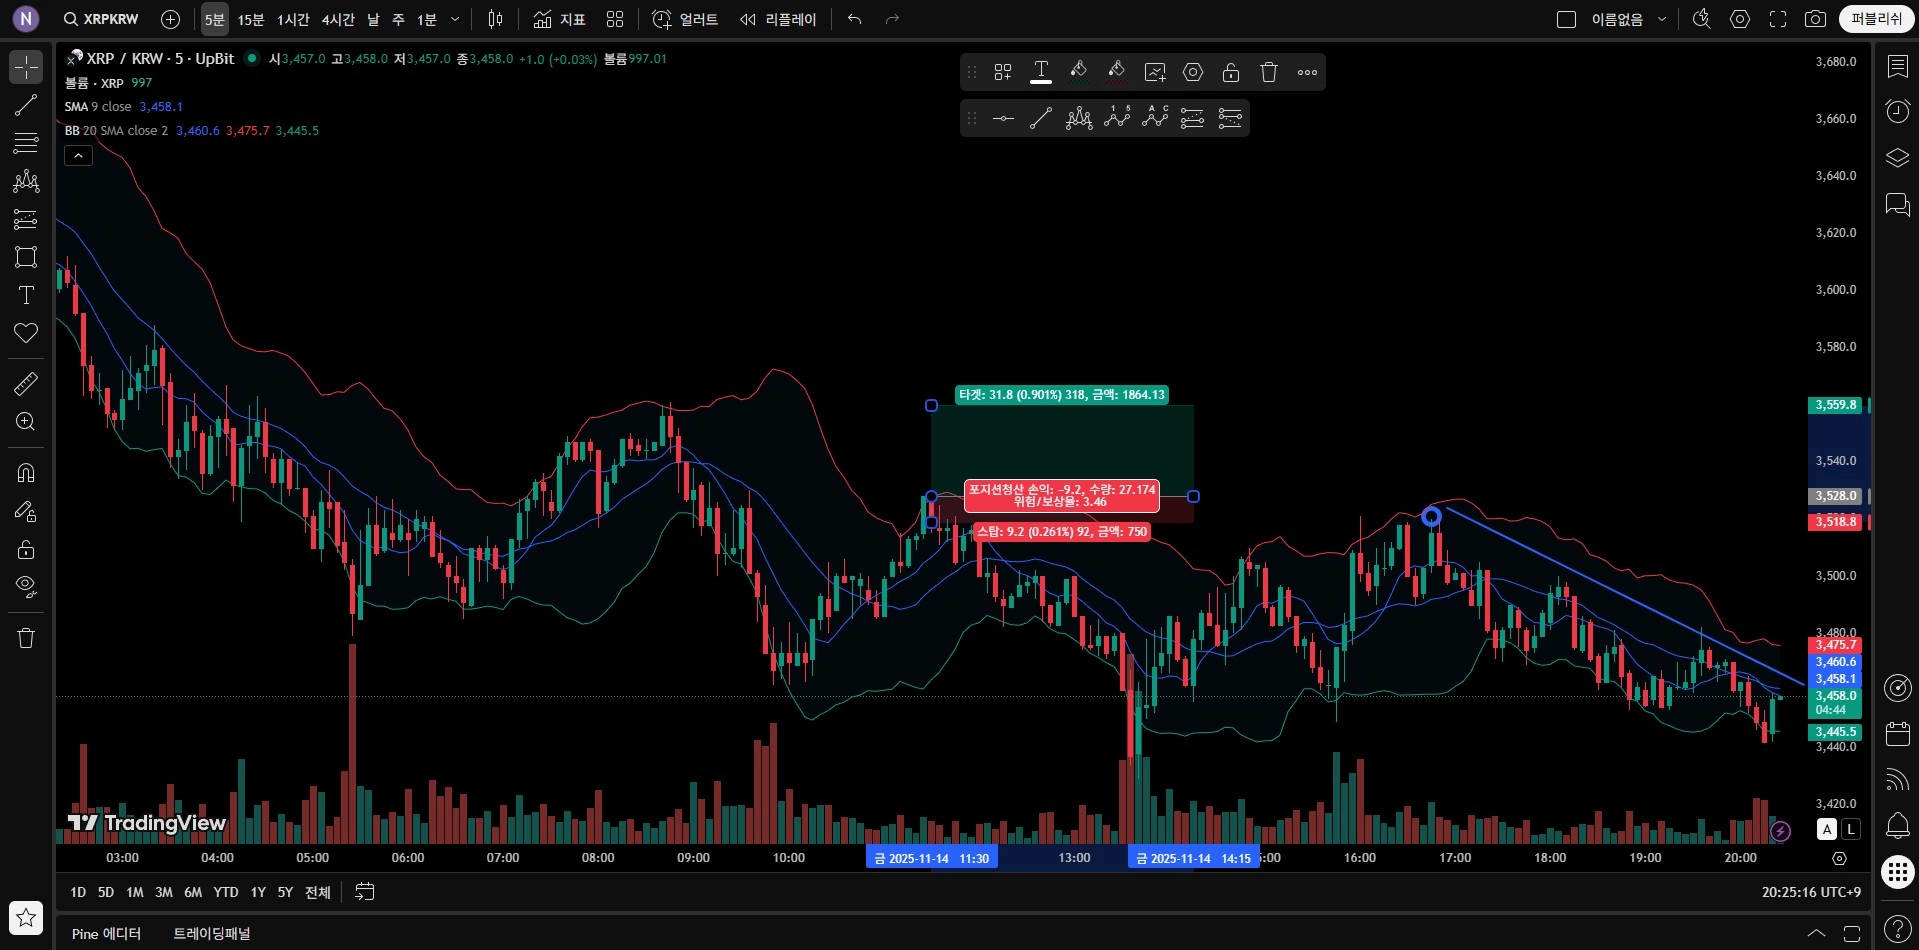The height and width of the screenshot is (950, 1919).
Task: Select the text annotation tool in sidebar
Action: [26, 295]
